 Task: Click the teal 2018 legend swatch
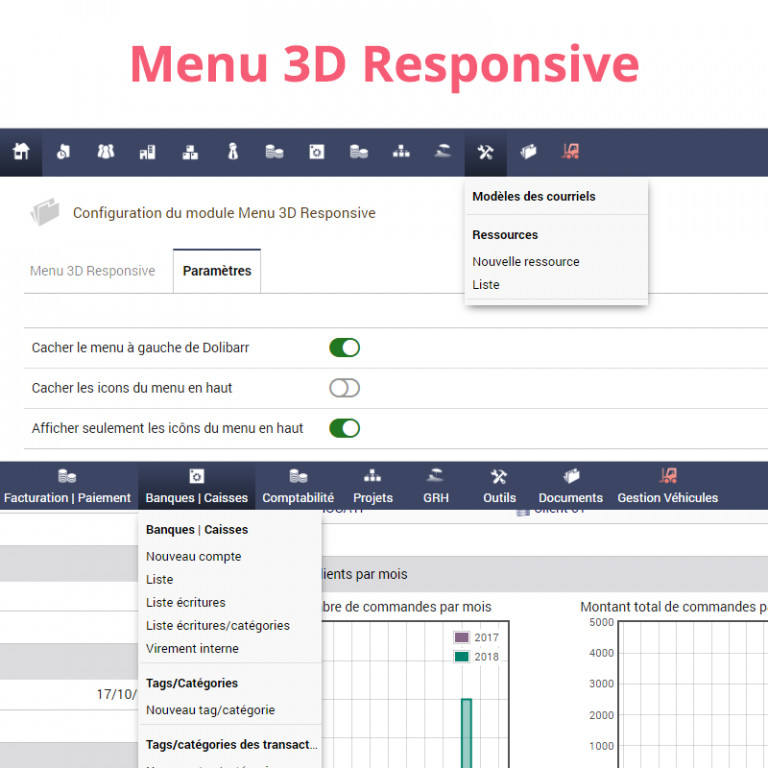[x=461, y=656]
